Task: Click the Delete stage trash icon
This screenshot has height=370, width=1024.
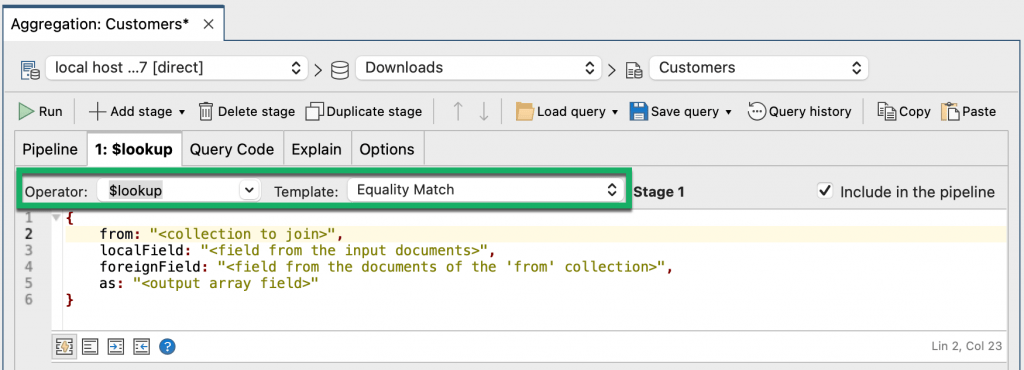Action: [x=206, y=112]
